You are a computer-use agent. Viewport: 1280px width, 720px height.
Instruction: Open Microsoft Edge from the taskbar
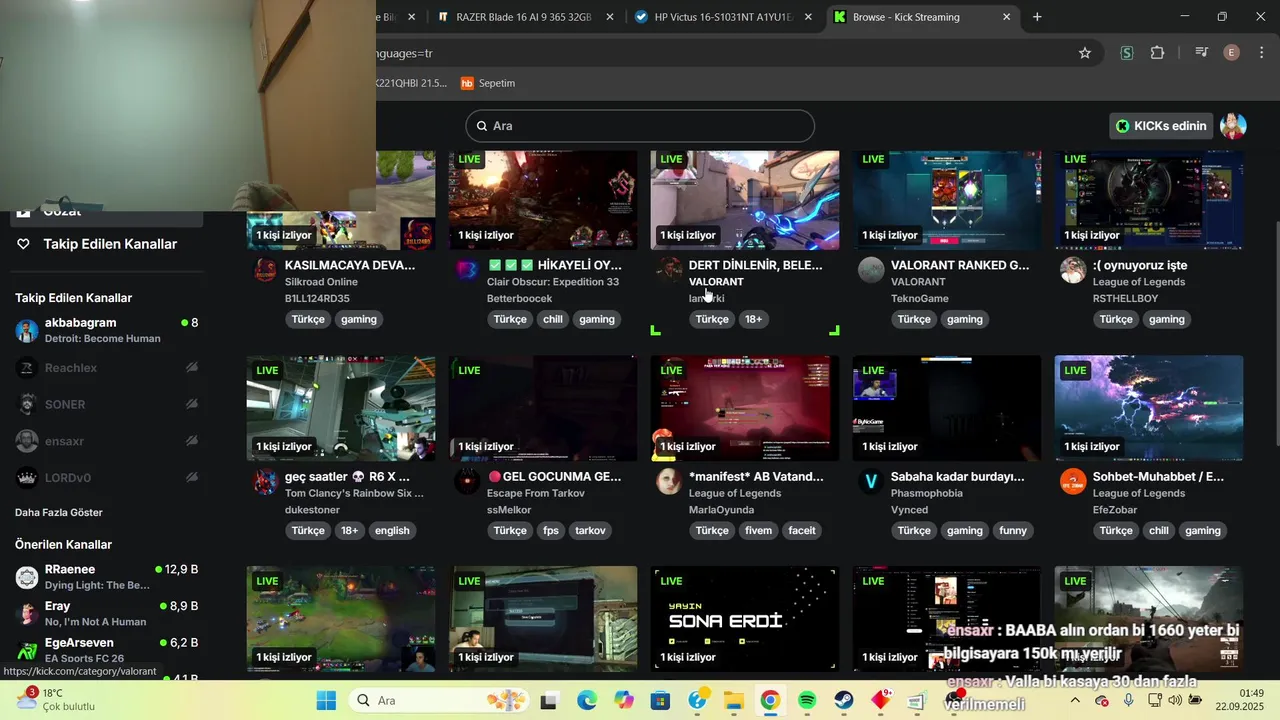[x=586, y=700]
